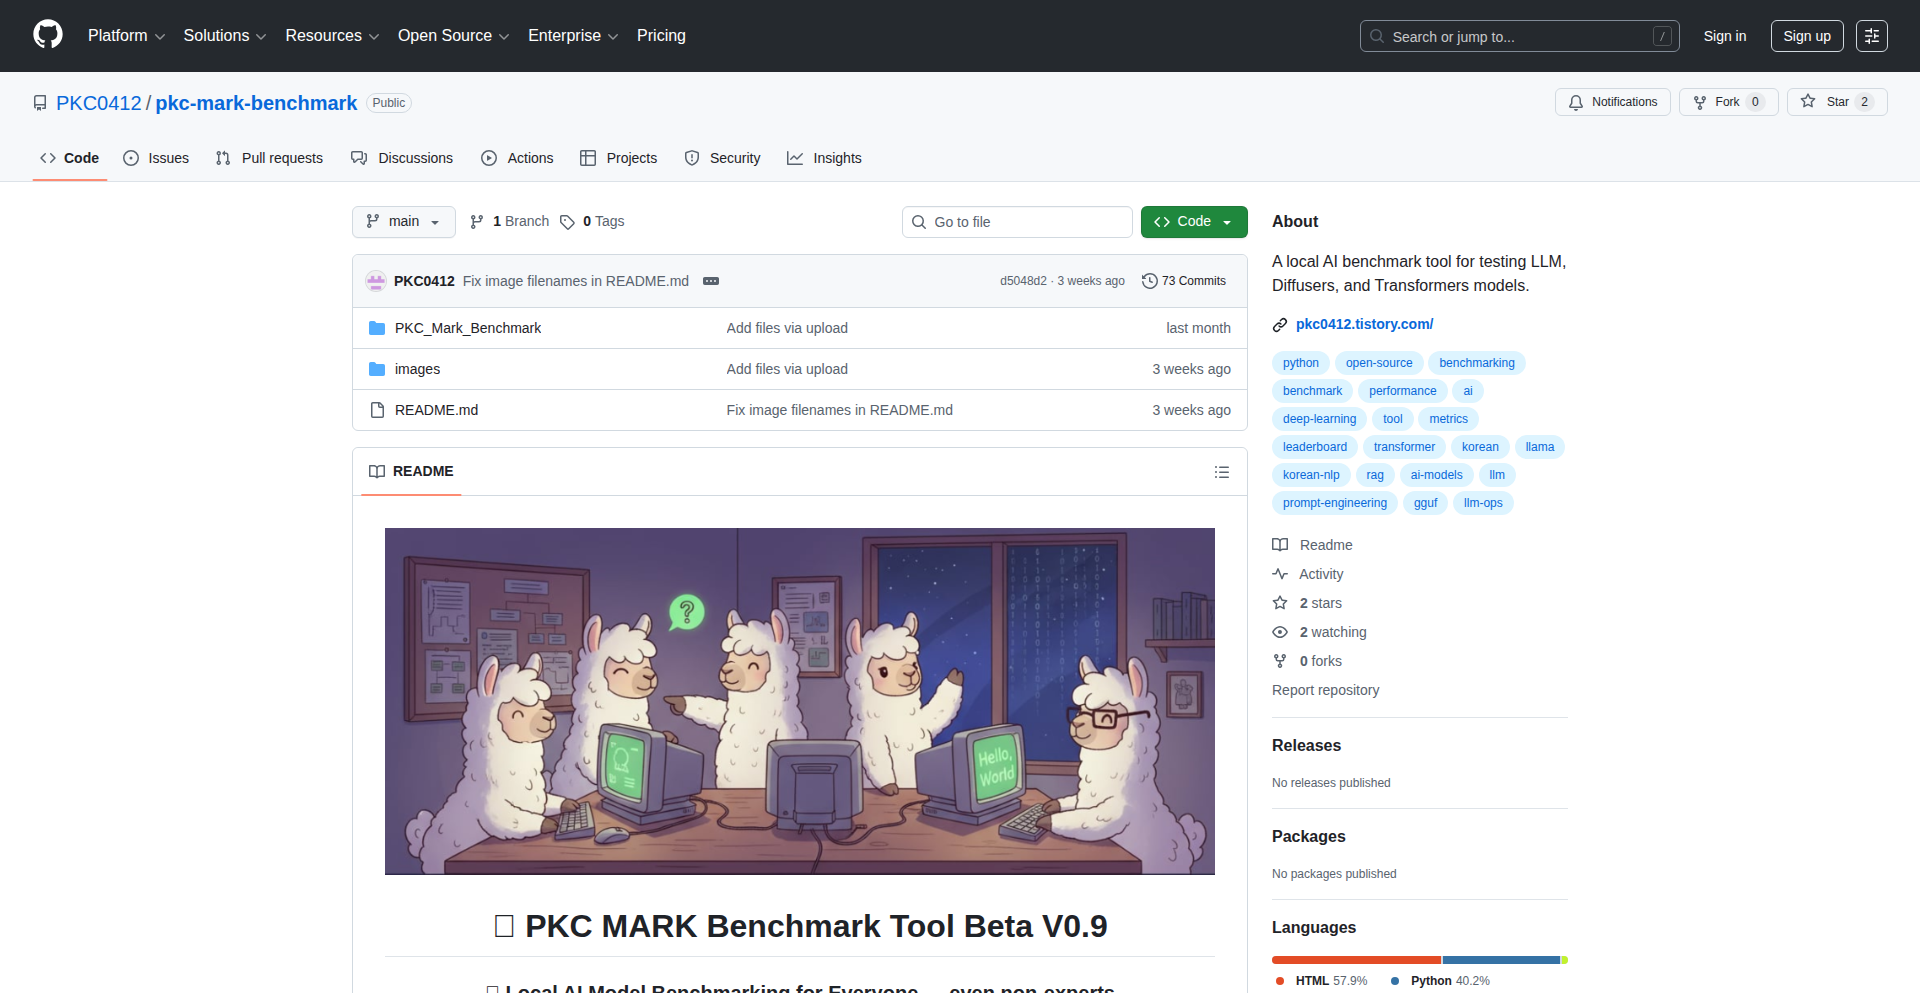Expand the Resources menu
Screen dimensions: 1920x993
click(332, 36)
